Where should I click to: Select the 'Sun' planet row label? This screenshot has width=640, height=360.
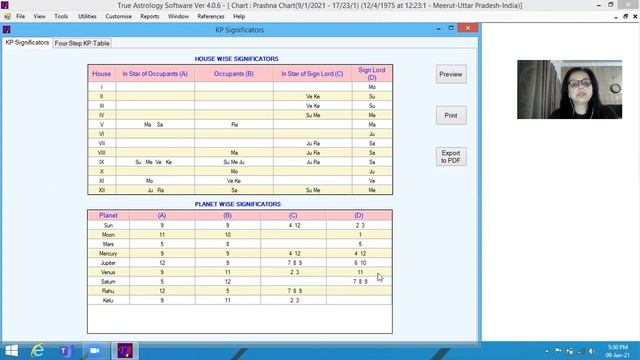[108, 225]
